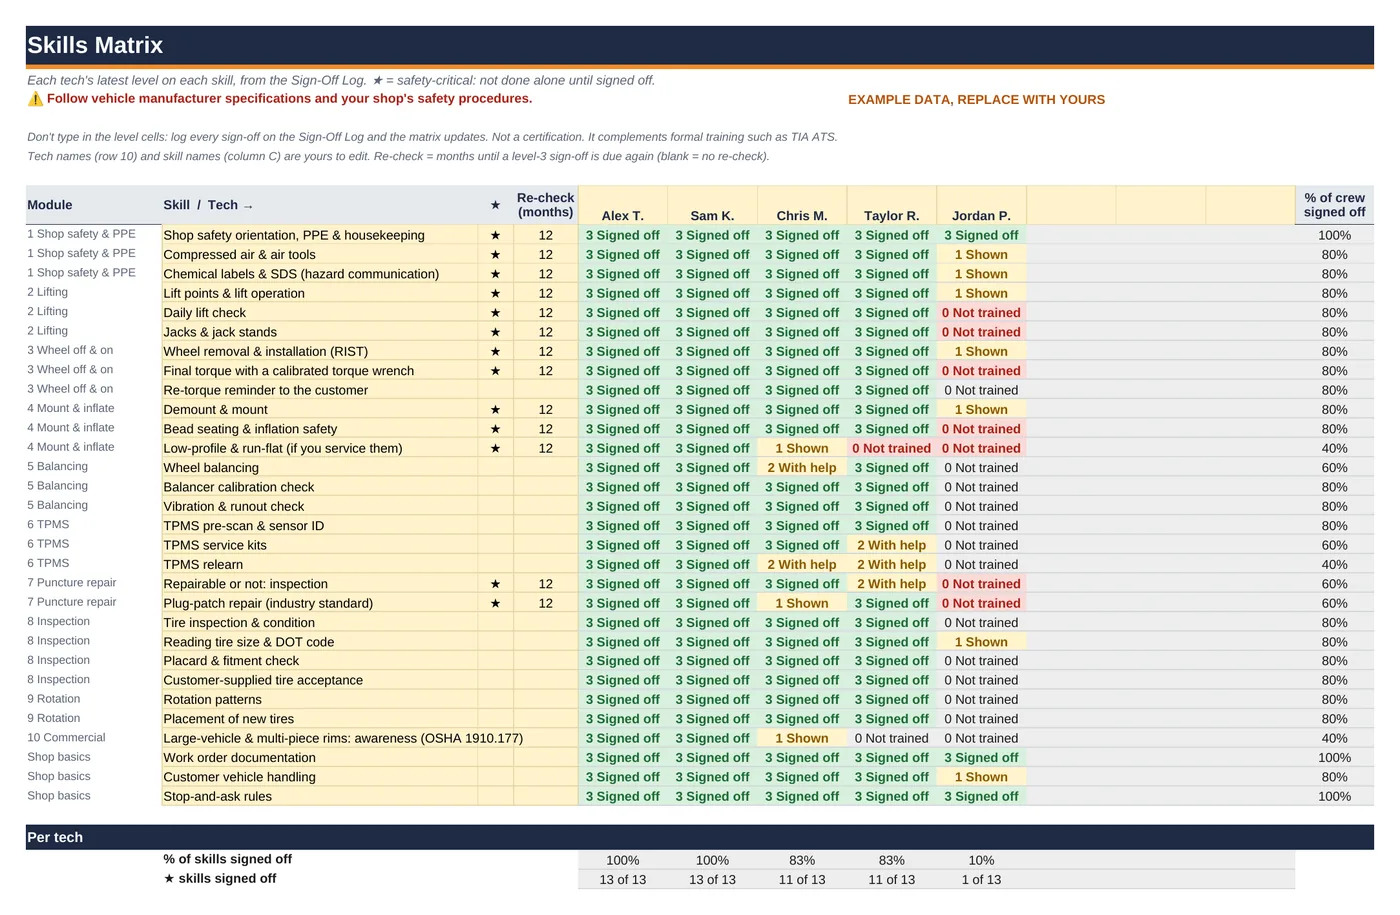Select the "% of crew signed off" header
The width and height of the screenshot is (1400, 915).
[x=1334, y=205]
